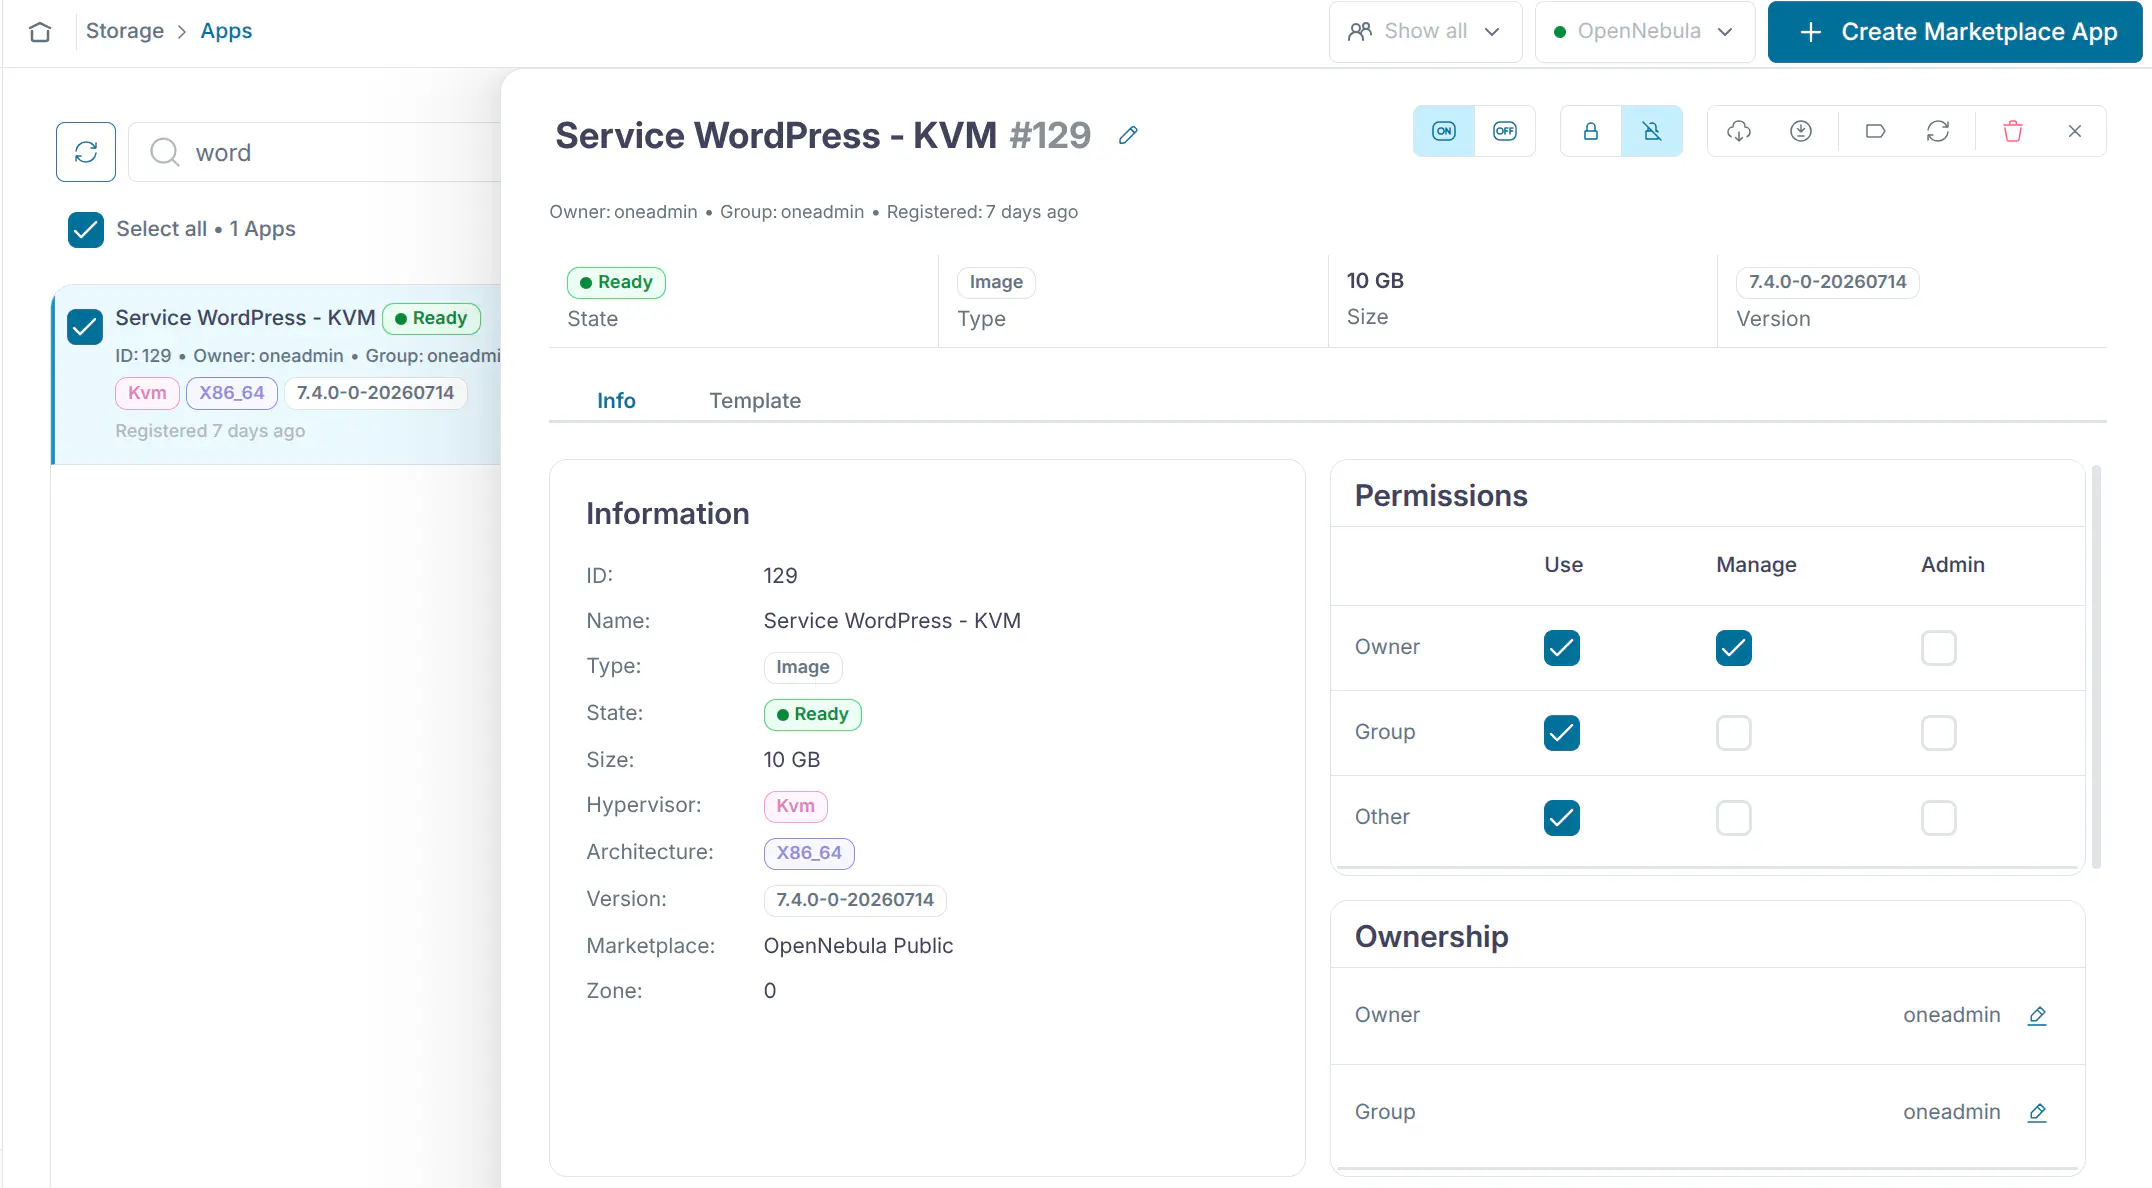
Task: Uncheck Service WordPress - KVM list item
Action: (x=85, y=327)
